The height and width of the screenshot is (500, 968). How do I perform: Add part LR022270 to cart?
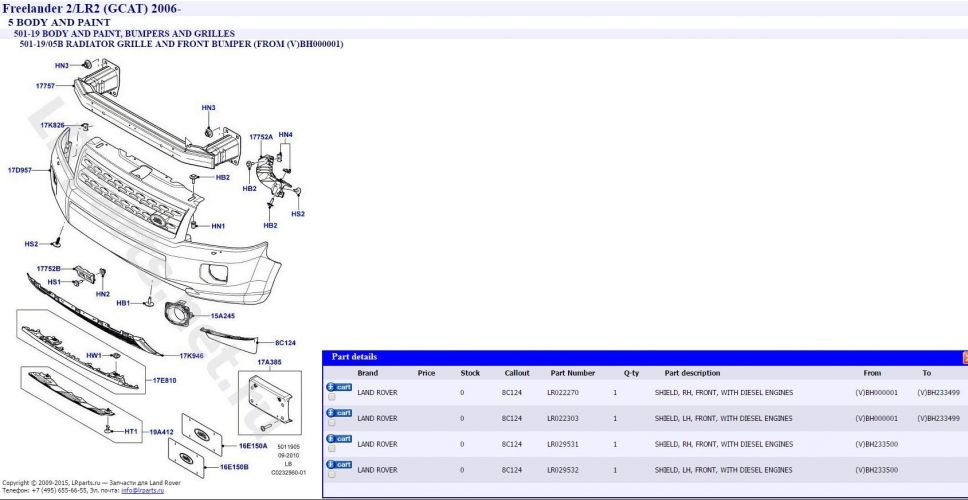click(x=339, y=387)
